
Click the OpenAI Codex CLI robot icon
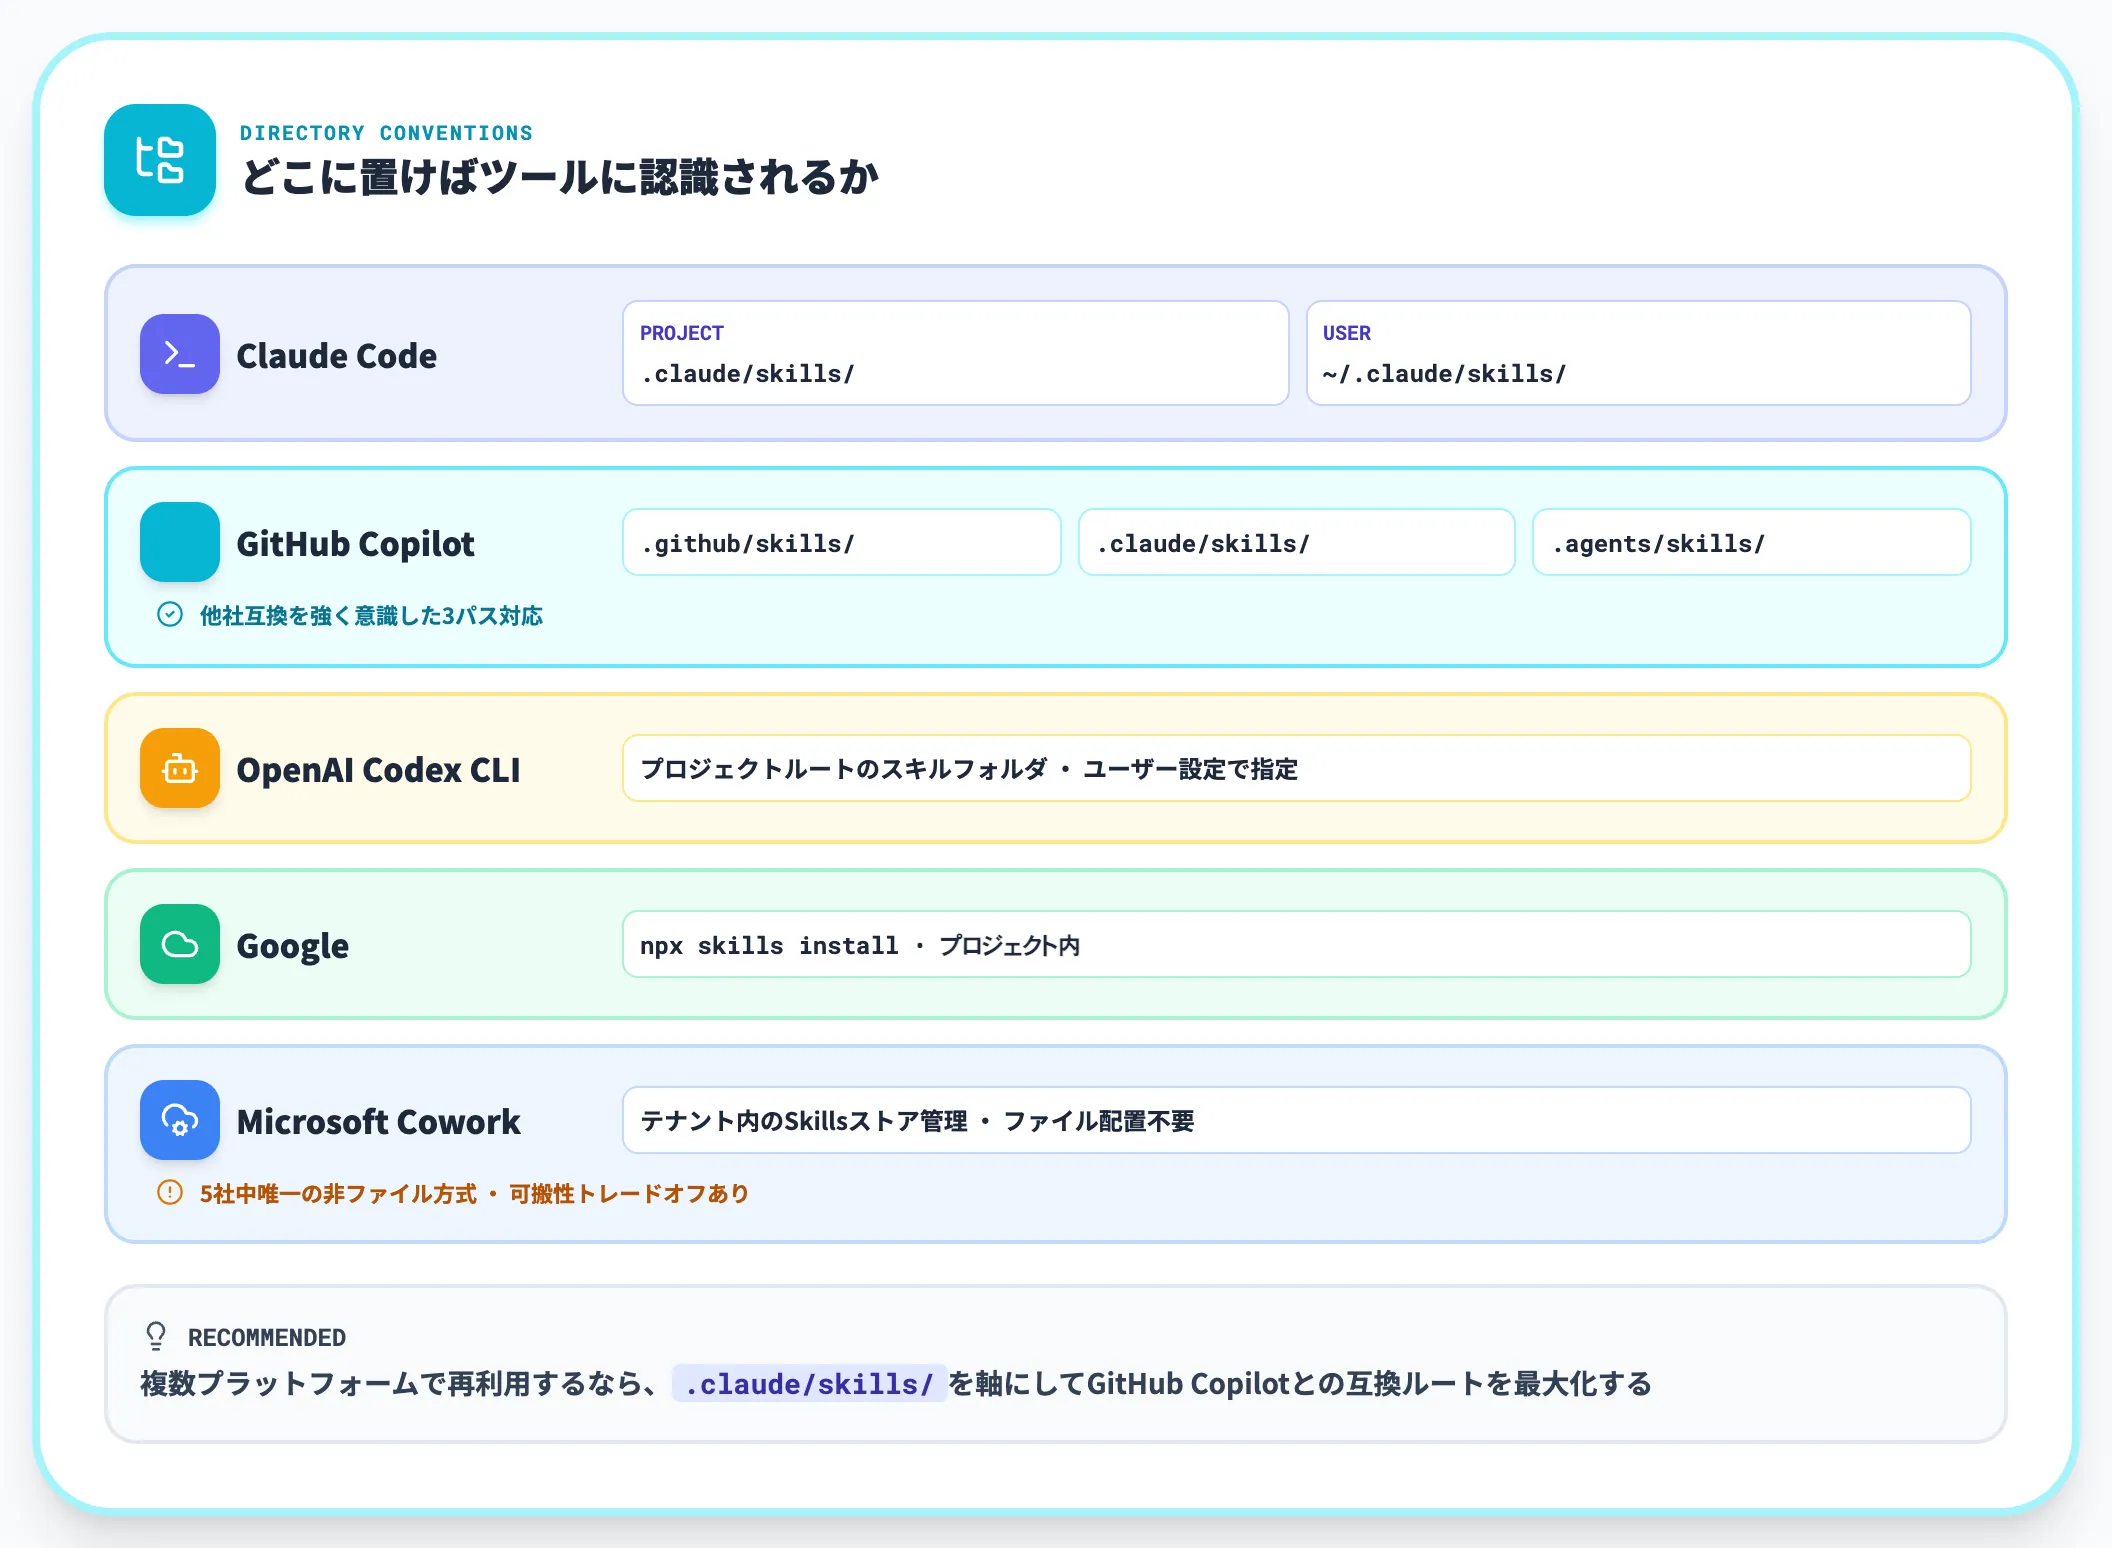click(180, 768)
